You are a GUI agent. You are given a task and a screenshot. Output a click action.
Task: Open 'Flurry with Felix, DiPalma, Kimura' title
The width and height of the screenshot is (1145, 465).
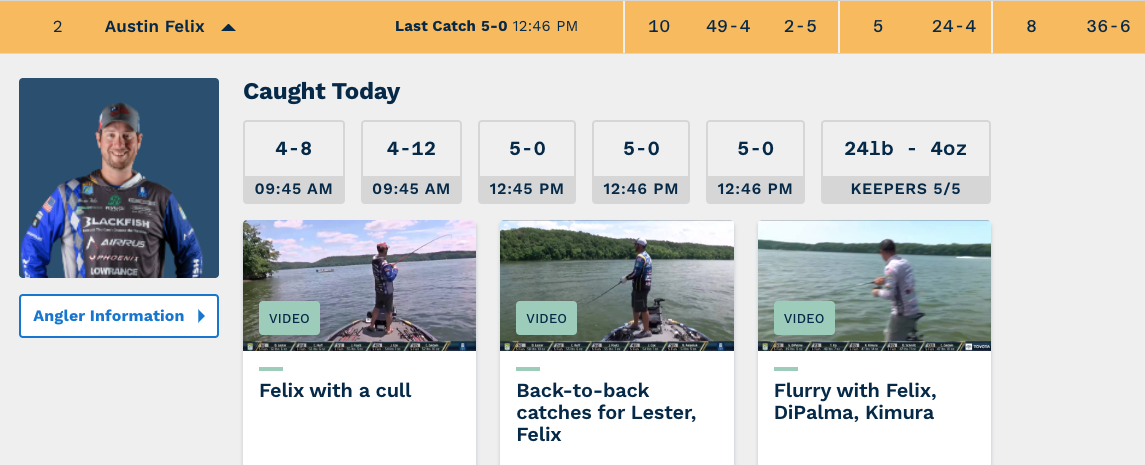pos(855,401)
